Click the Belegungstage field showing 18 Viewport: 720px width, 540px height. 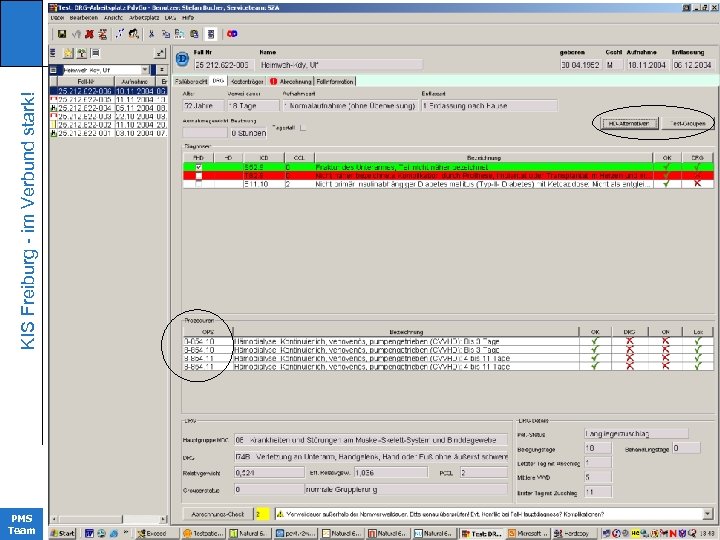pos(597,448)
